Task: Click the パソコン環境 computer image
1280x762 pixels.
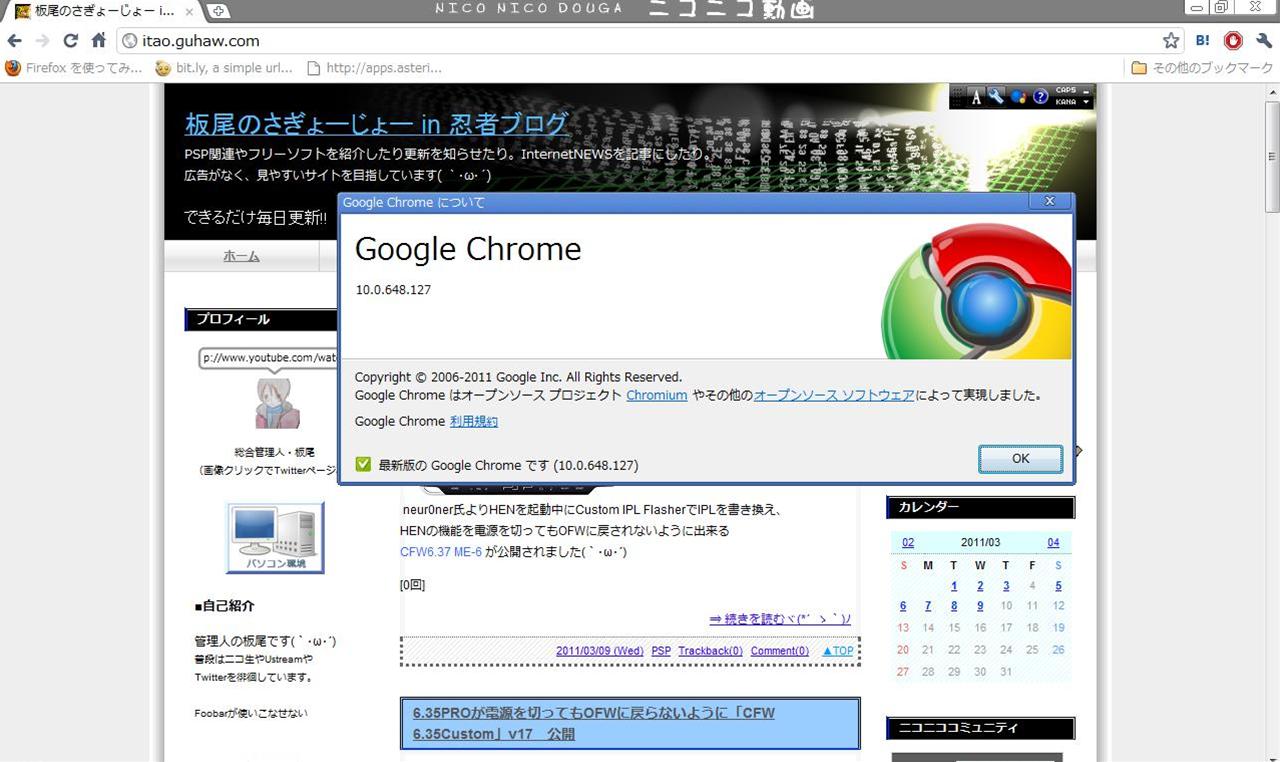Action: tap(275, 538)
